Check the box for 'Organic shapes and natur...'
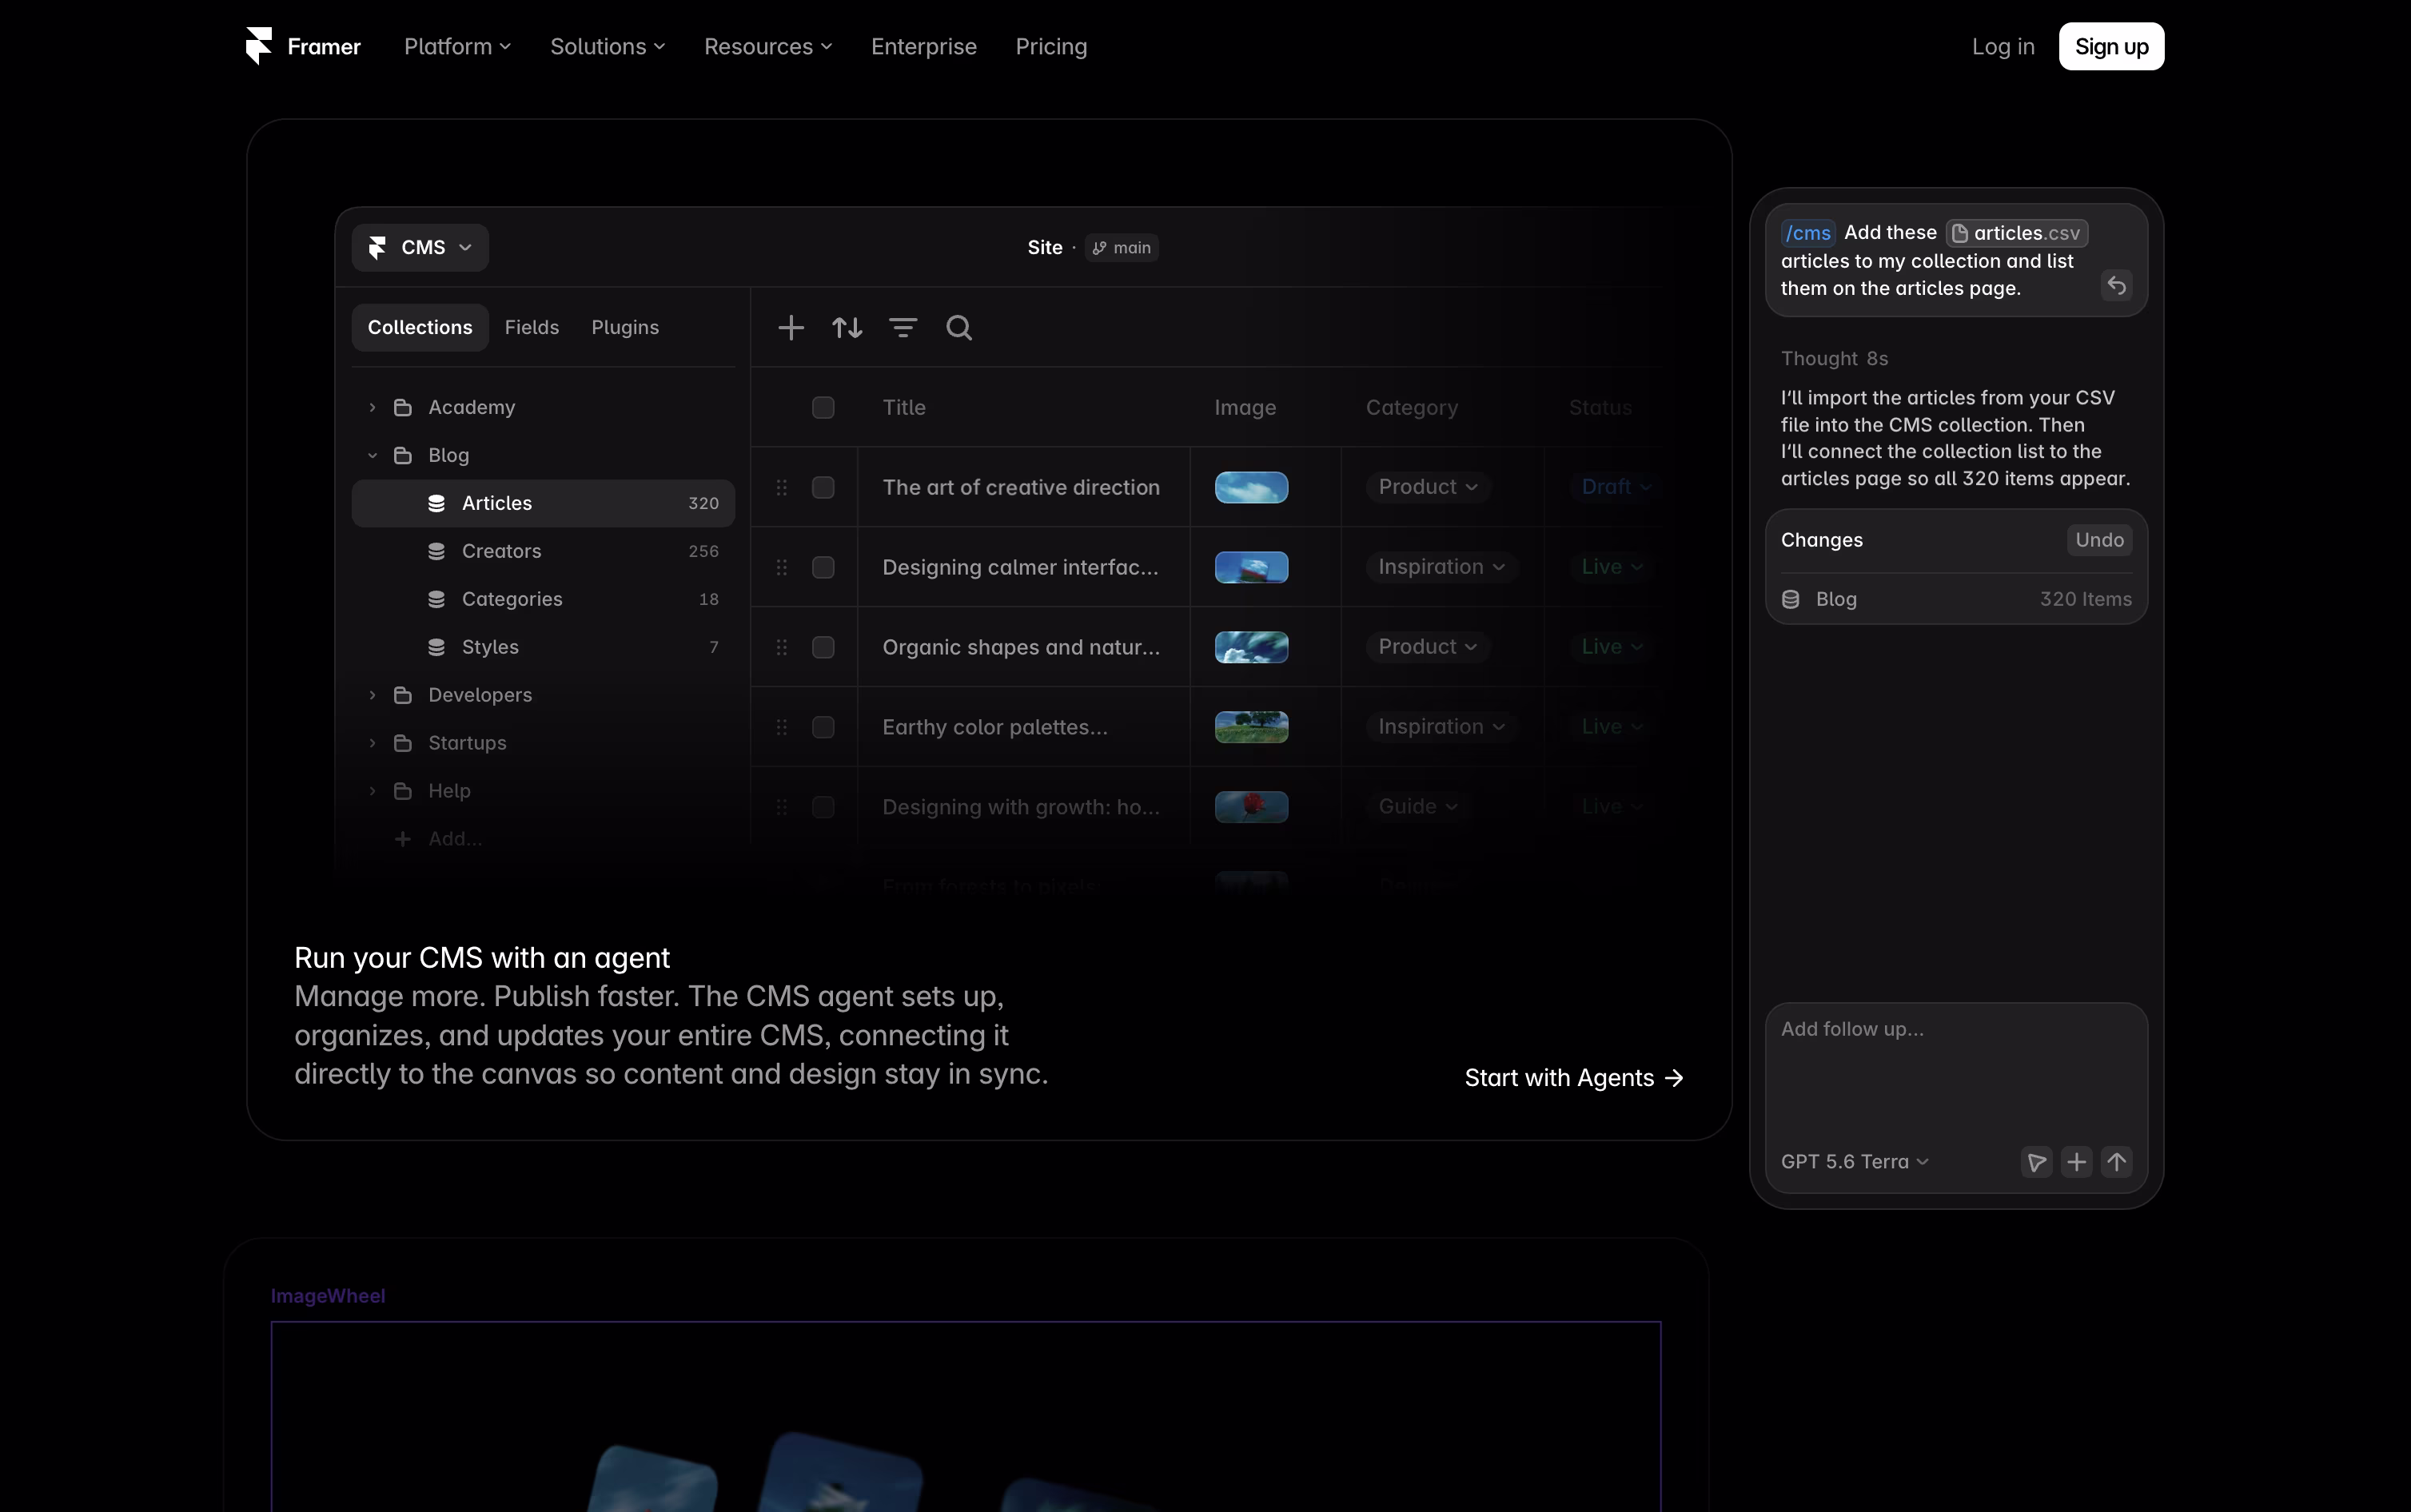The height and width of the screenshot is (1512, 2411). (x=823, y=647)
